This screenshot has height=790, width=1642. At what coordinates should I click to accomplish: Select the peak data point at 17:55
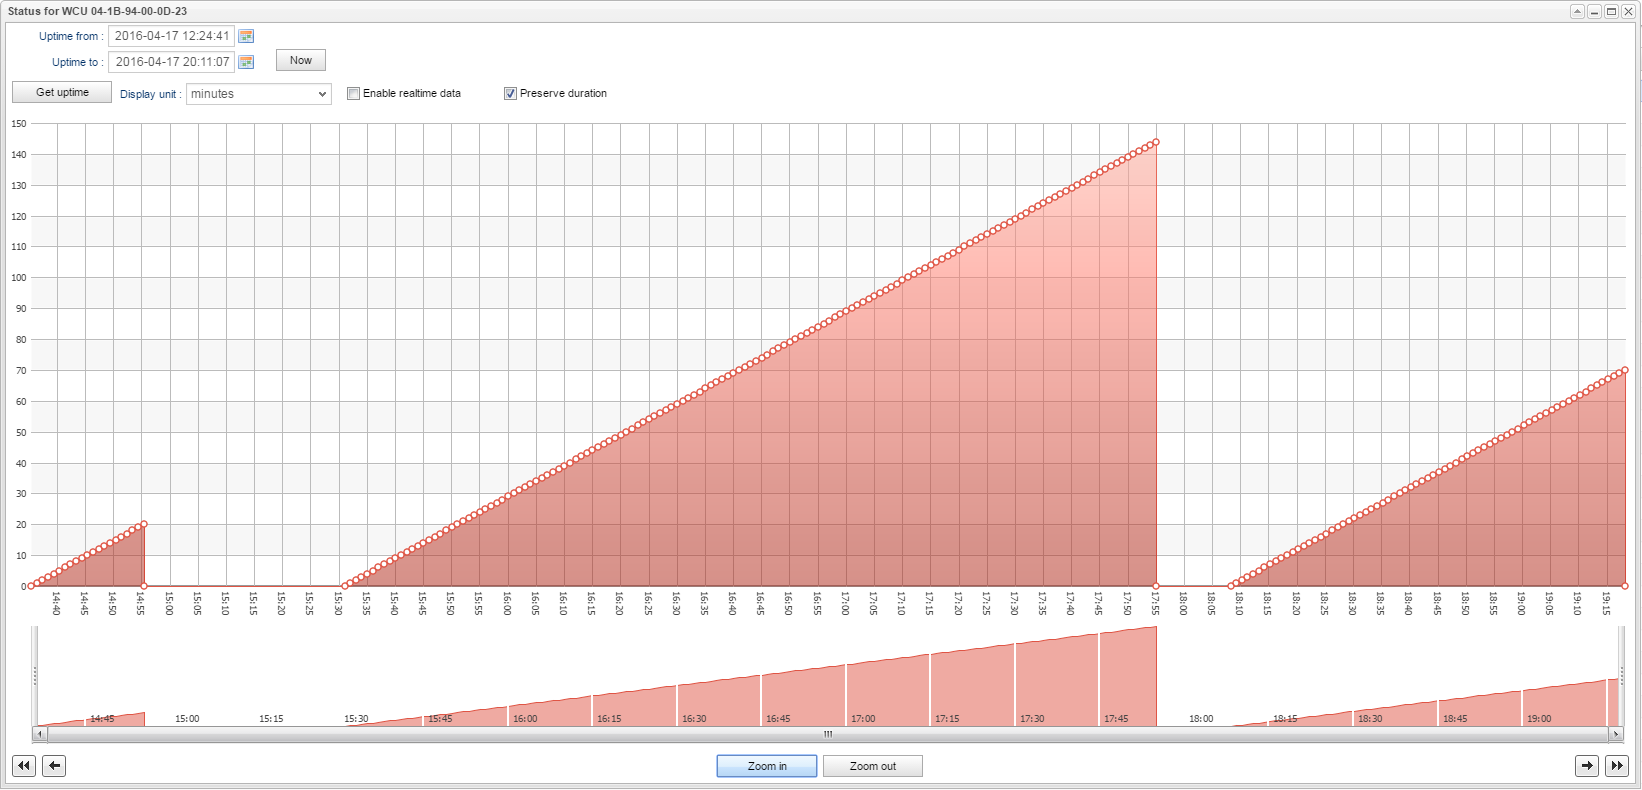coord(1156,142)
